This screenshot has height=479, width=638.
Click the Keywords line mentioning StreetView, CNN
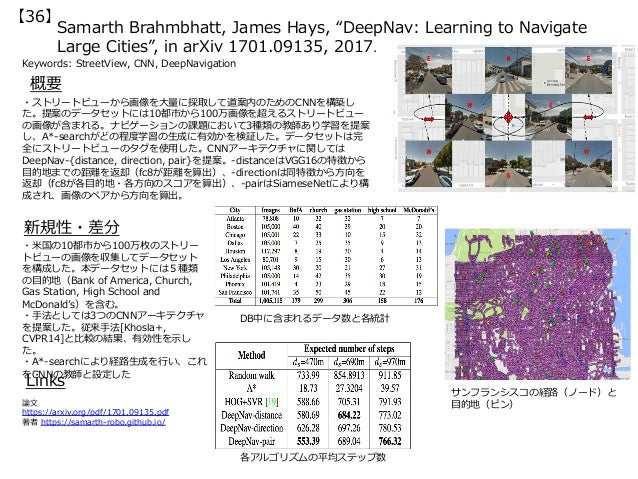point(129,63)
